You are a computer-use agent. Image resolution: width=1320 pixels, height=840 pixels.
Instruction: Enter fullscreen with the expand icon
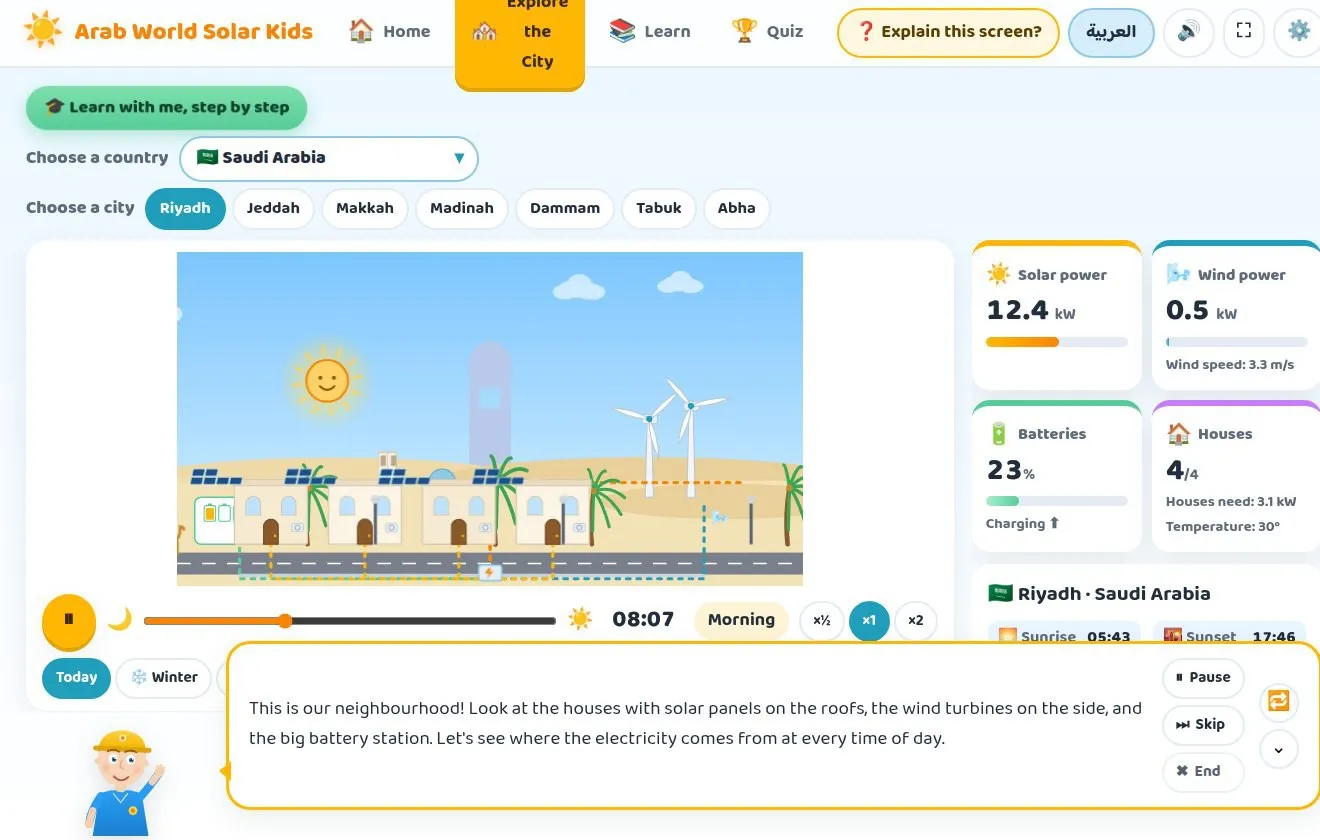click(x=1244, y=31)
